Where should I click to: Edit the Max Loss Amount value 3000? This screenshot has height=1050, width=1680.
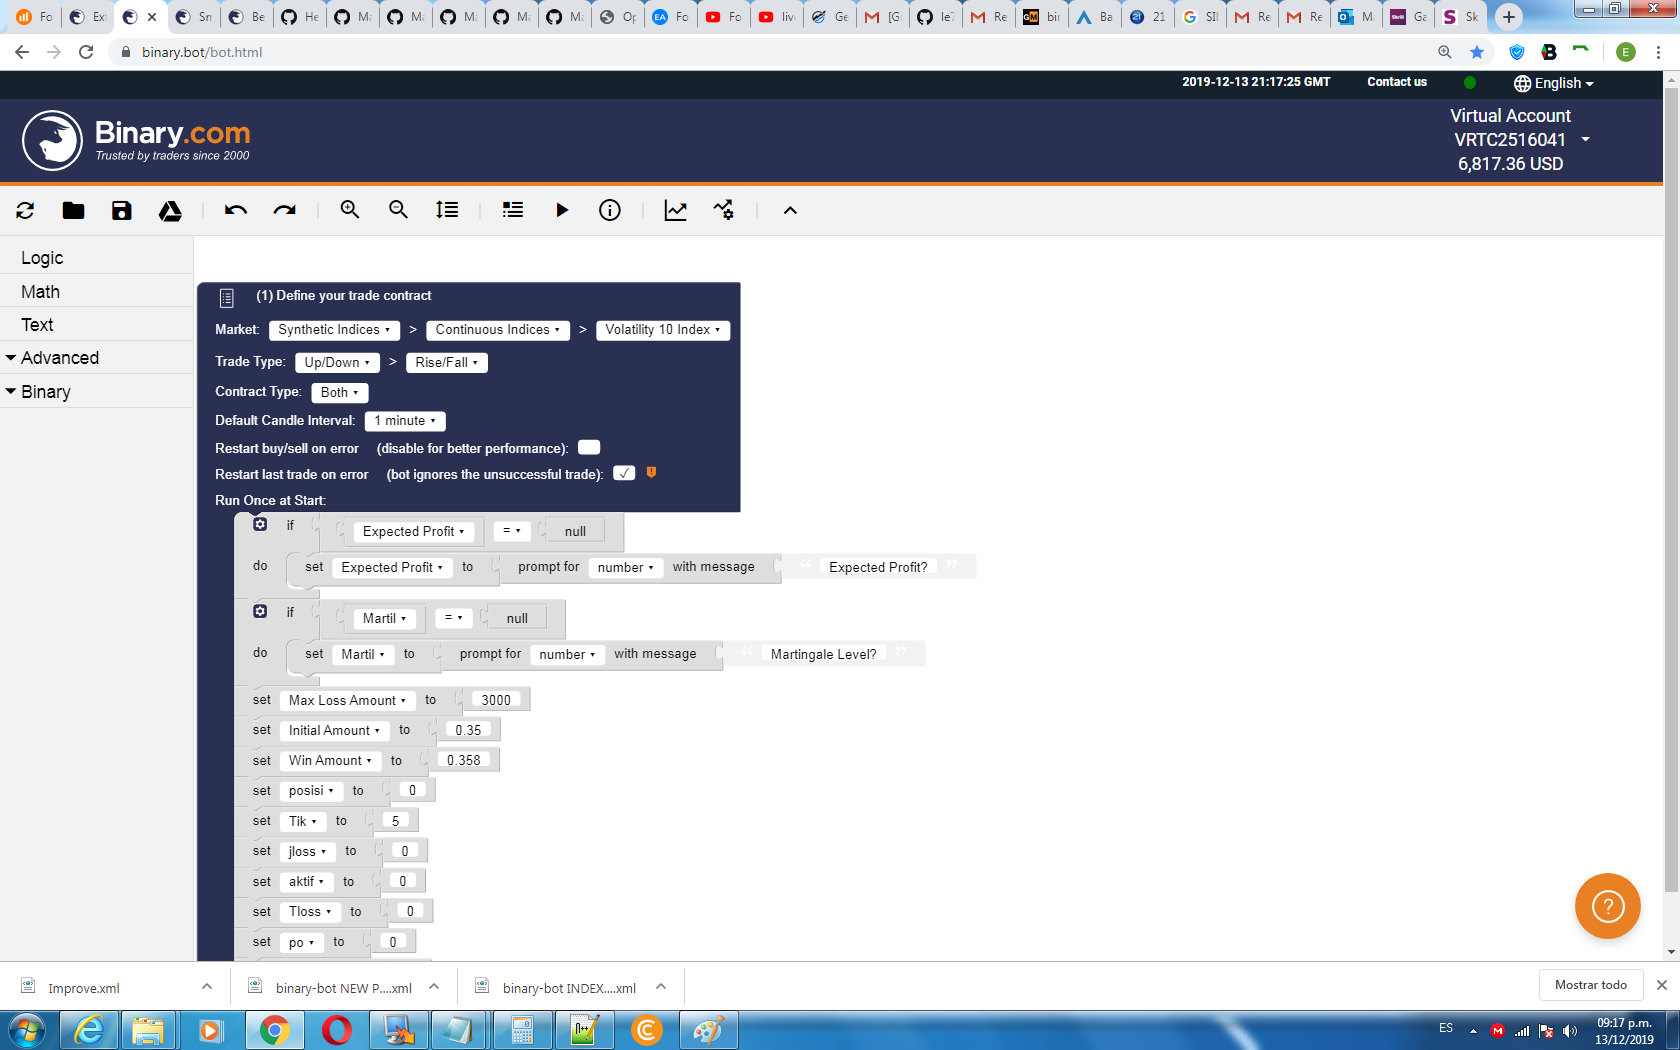[x=496, y=699]
